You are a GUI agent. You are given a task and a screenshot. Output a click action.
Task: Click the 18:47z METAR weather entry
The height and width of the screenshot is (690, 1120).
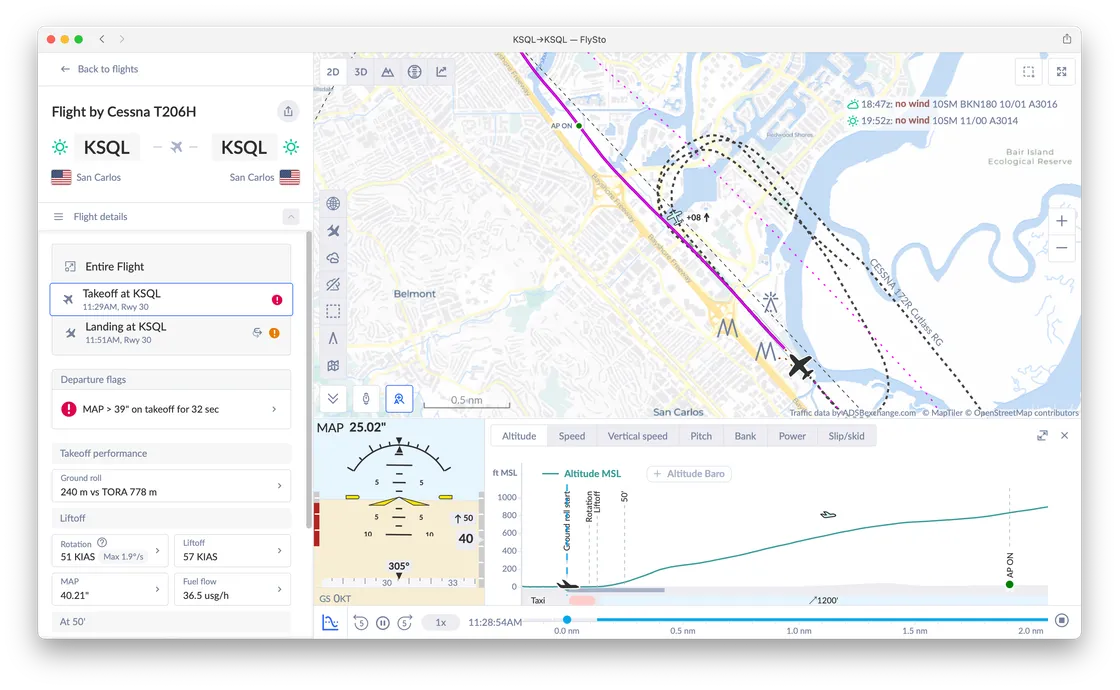(x=952, y=104)
